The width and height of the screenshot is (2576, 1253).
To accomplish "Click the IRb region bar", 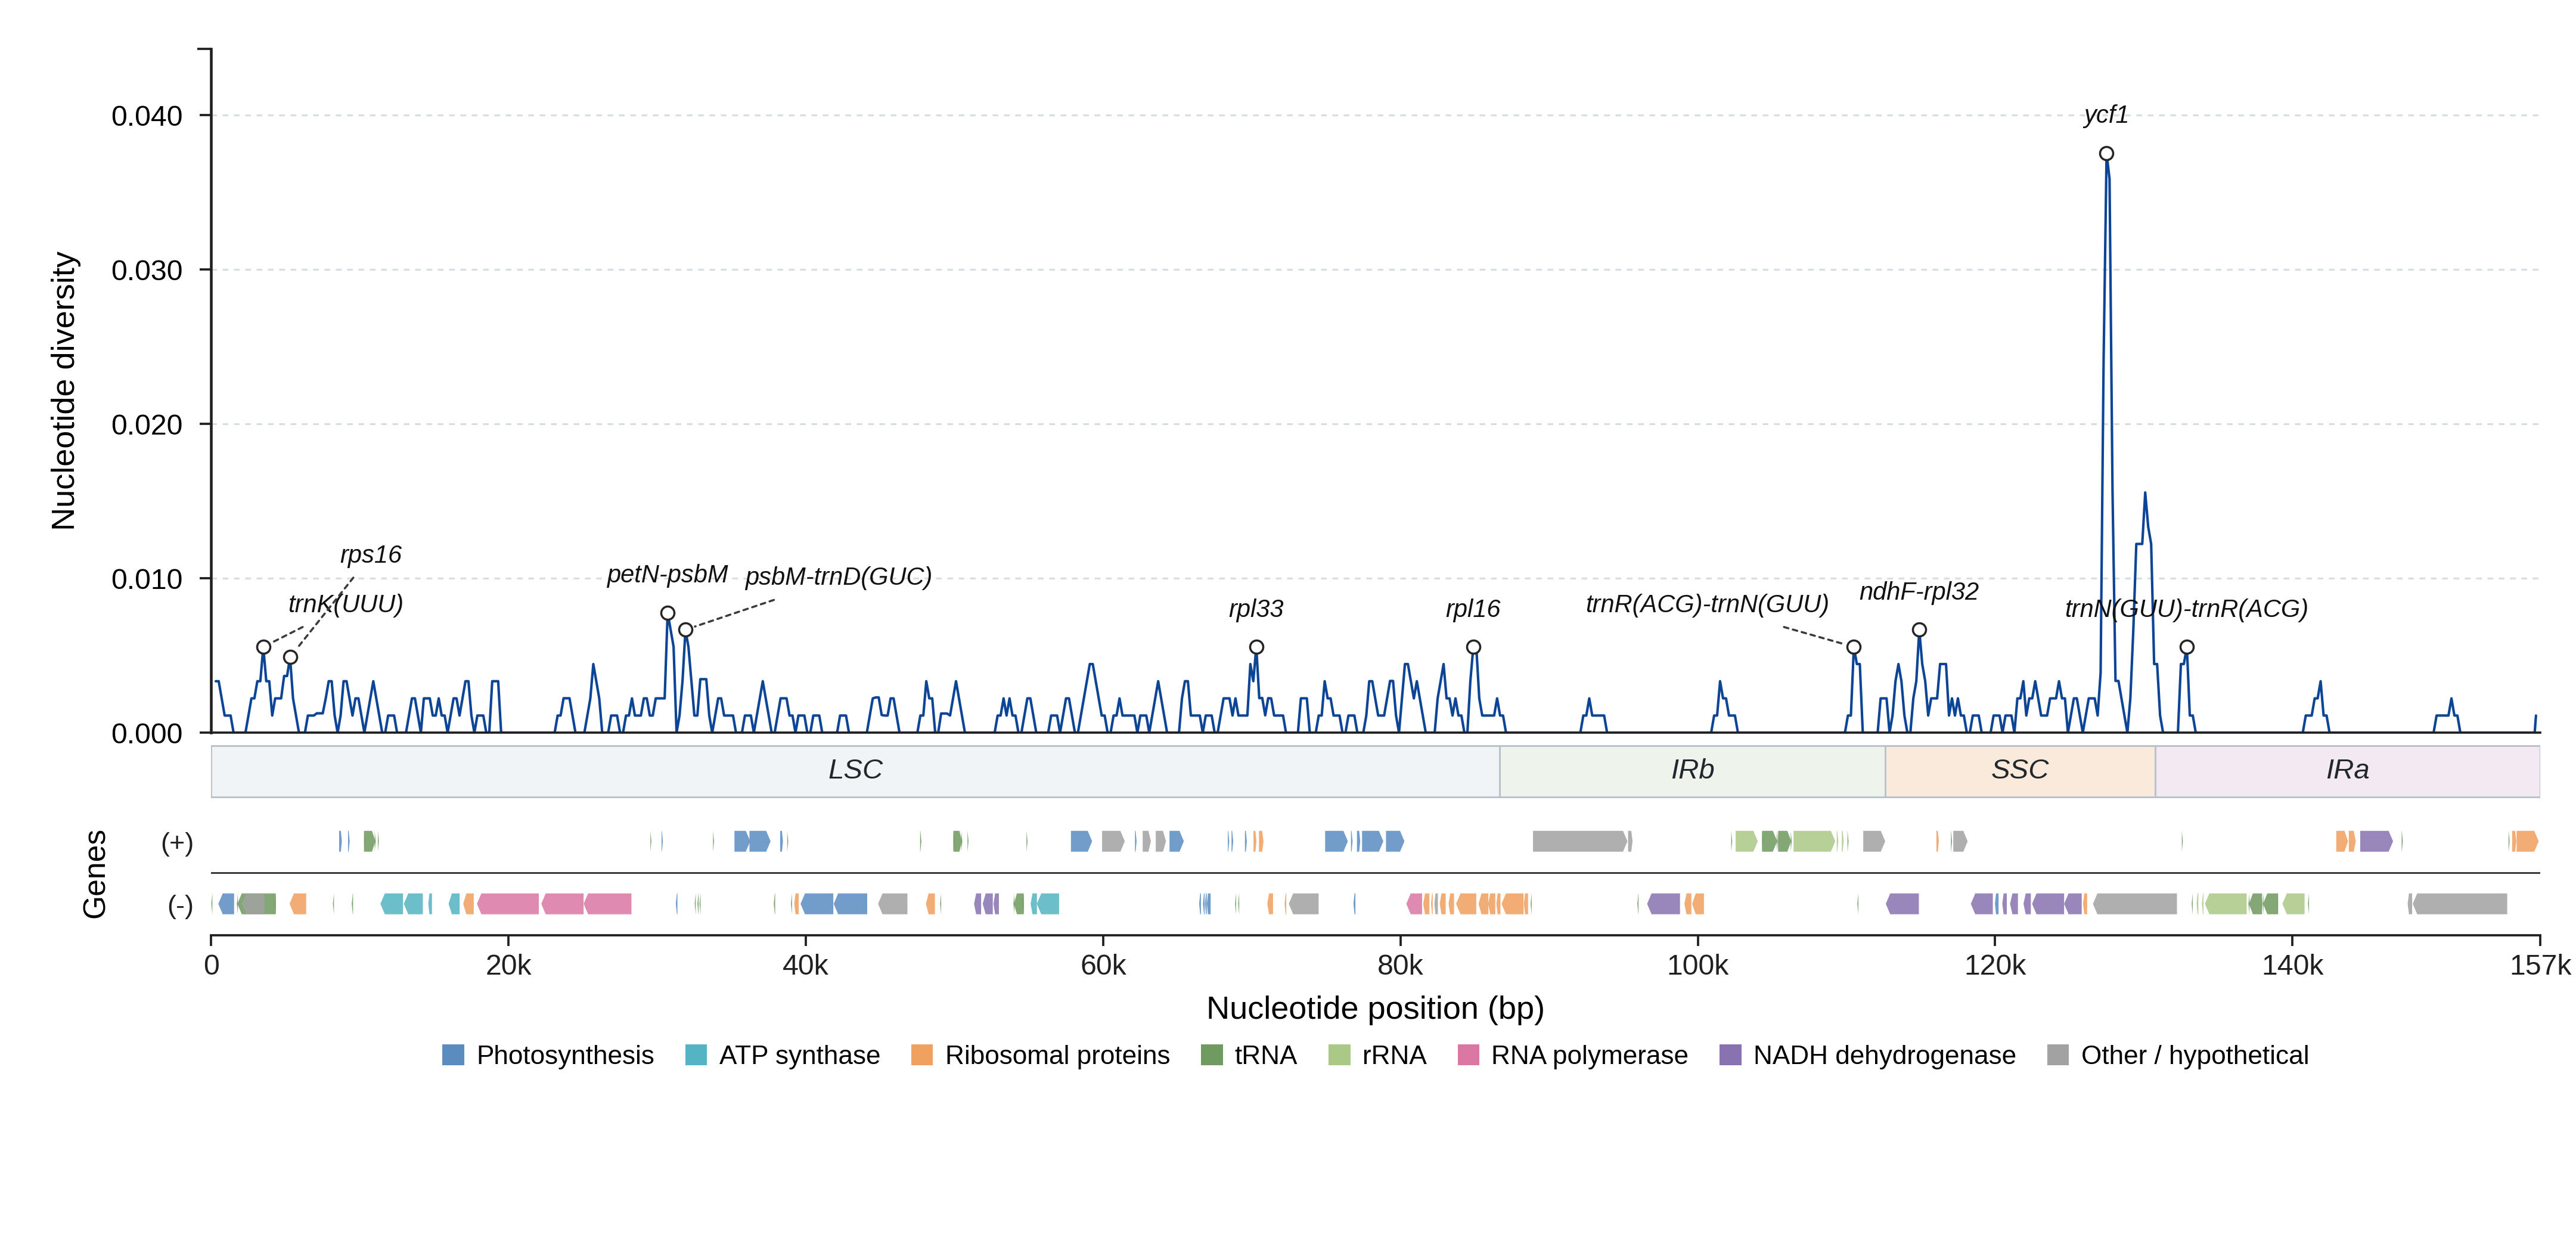I will (x=1692, y=771).
